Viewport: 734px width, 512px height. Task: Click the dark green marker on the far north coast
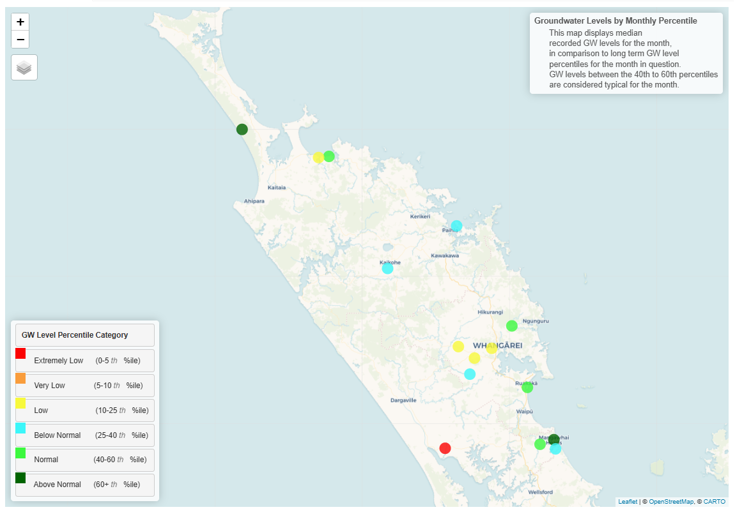[x=242, y=129]
